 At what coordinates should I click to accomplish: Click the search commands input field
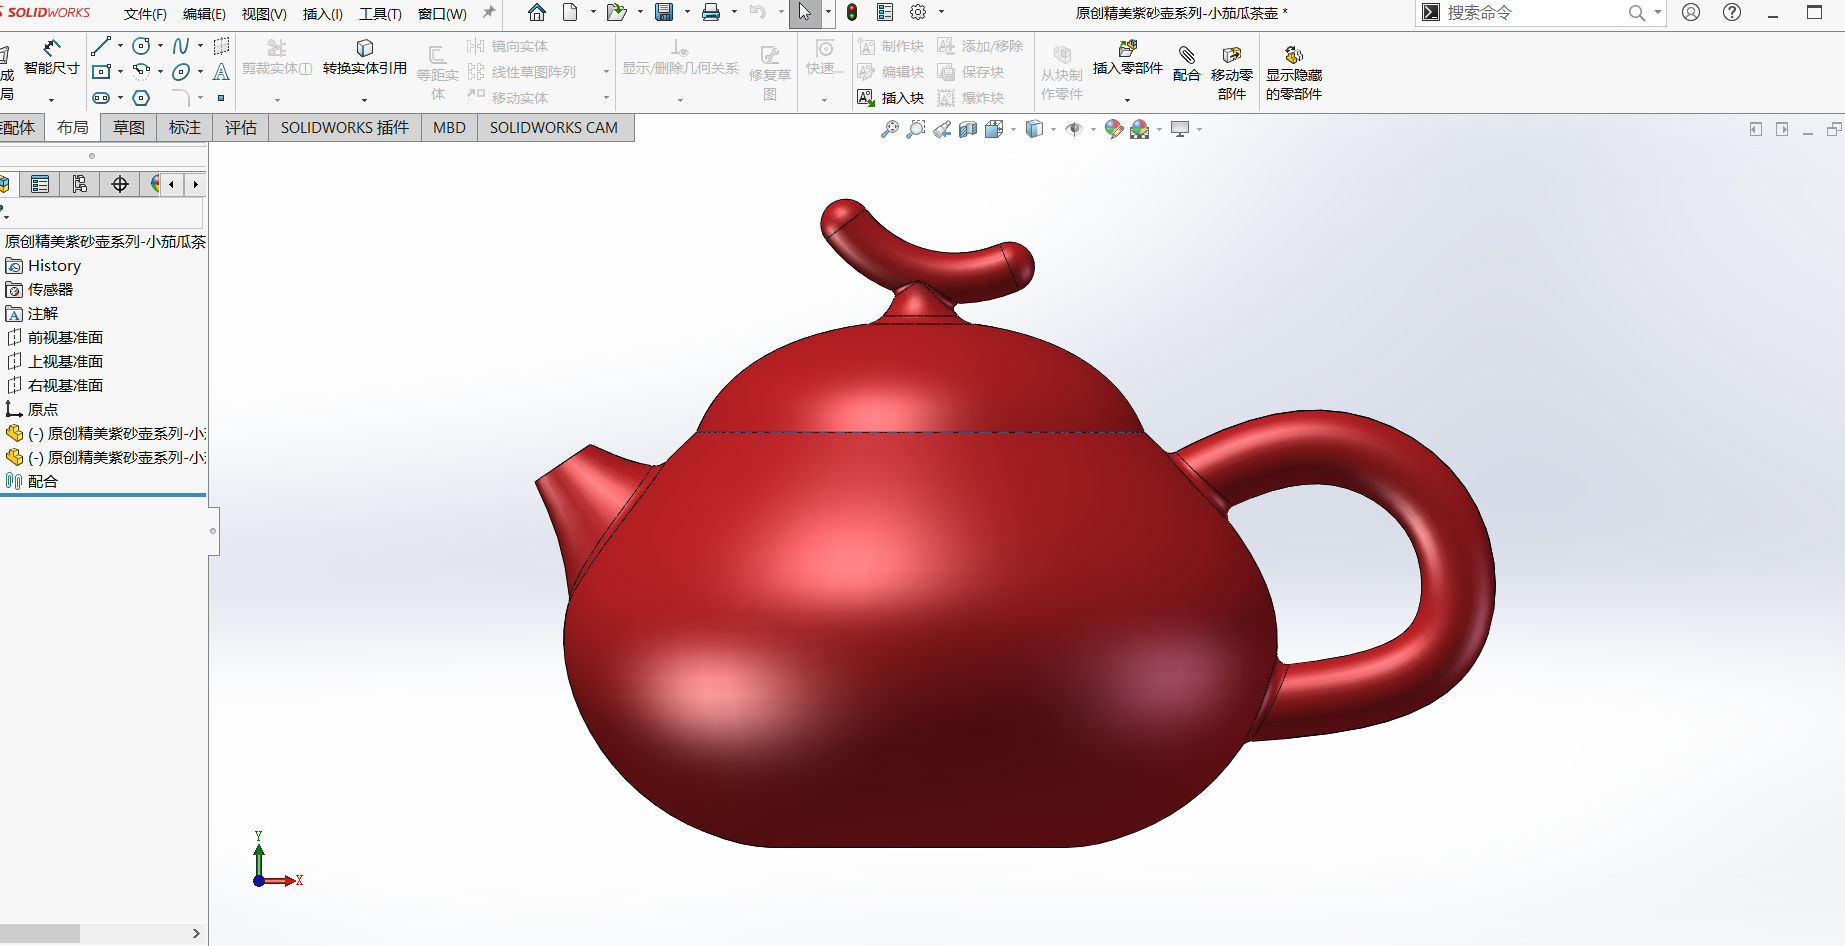1533,13
